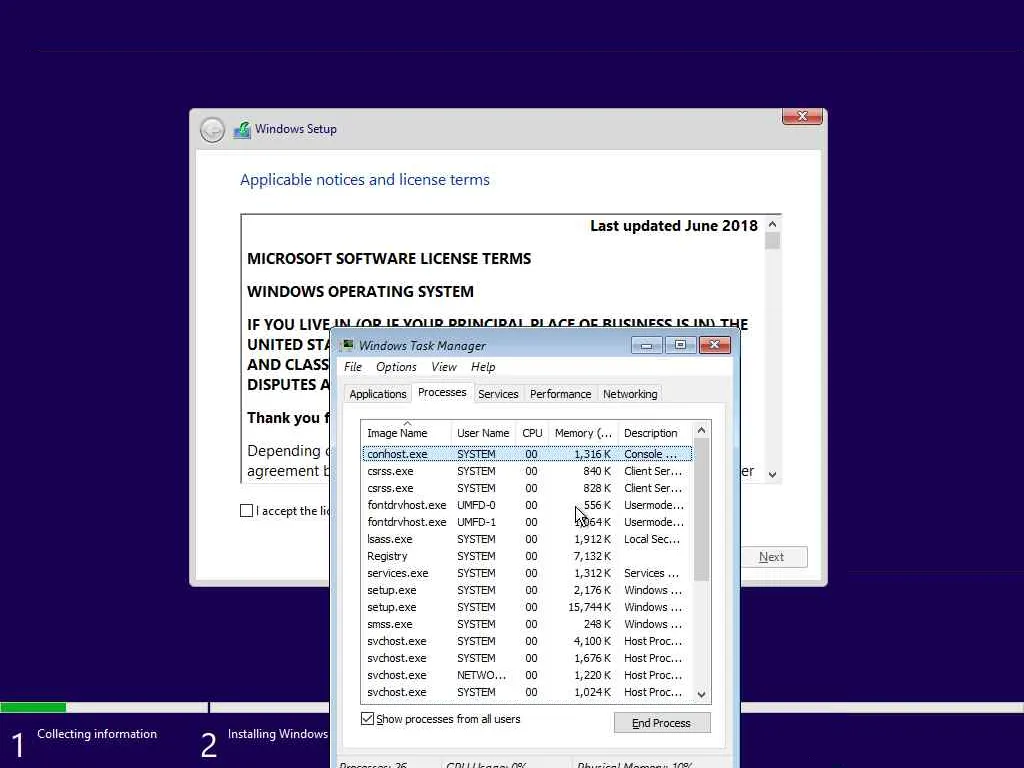Select the conhost.exe process row
This screenshot has width=1024, height=768.
(x=527, y=454)
